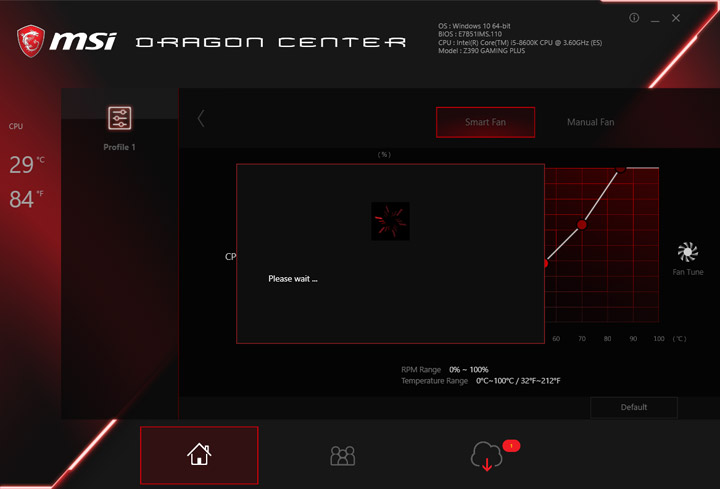Click the Profile 1 label
Viewport: 720px width, 489px height.
(119, 147)
